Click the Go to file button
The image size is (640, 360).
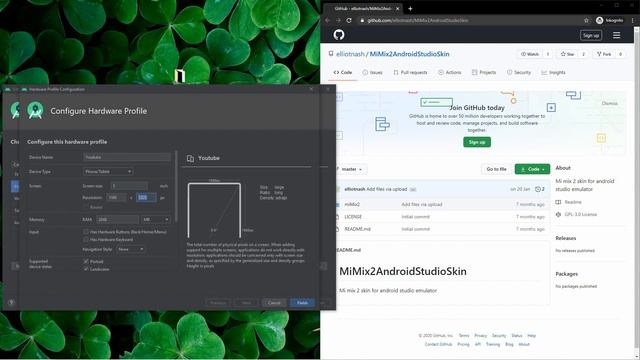point(496,169)
